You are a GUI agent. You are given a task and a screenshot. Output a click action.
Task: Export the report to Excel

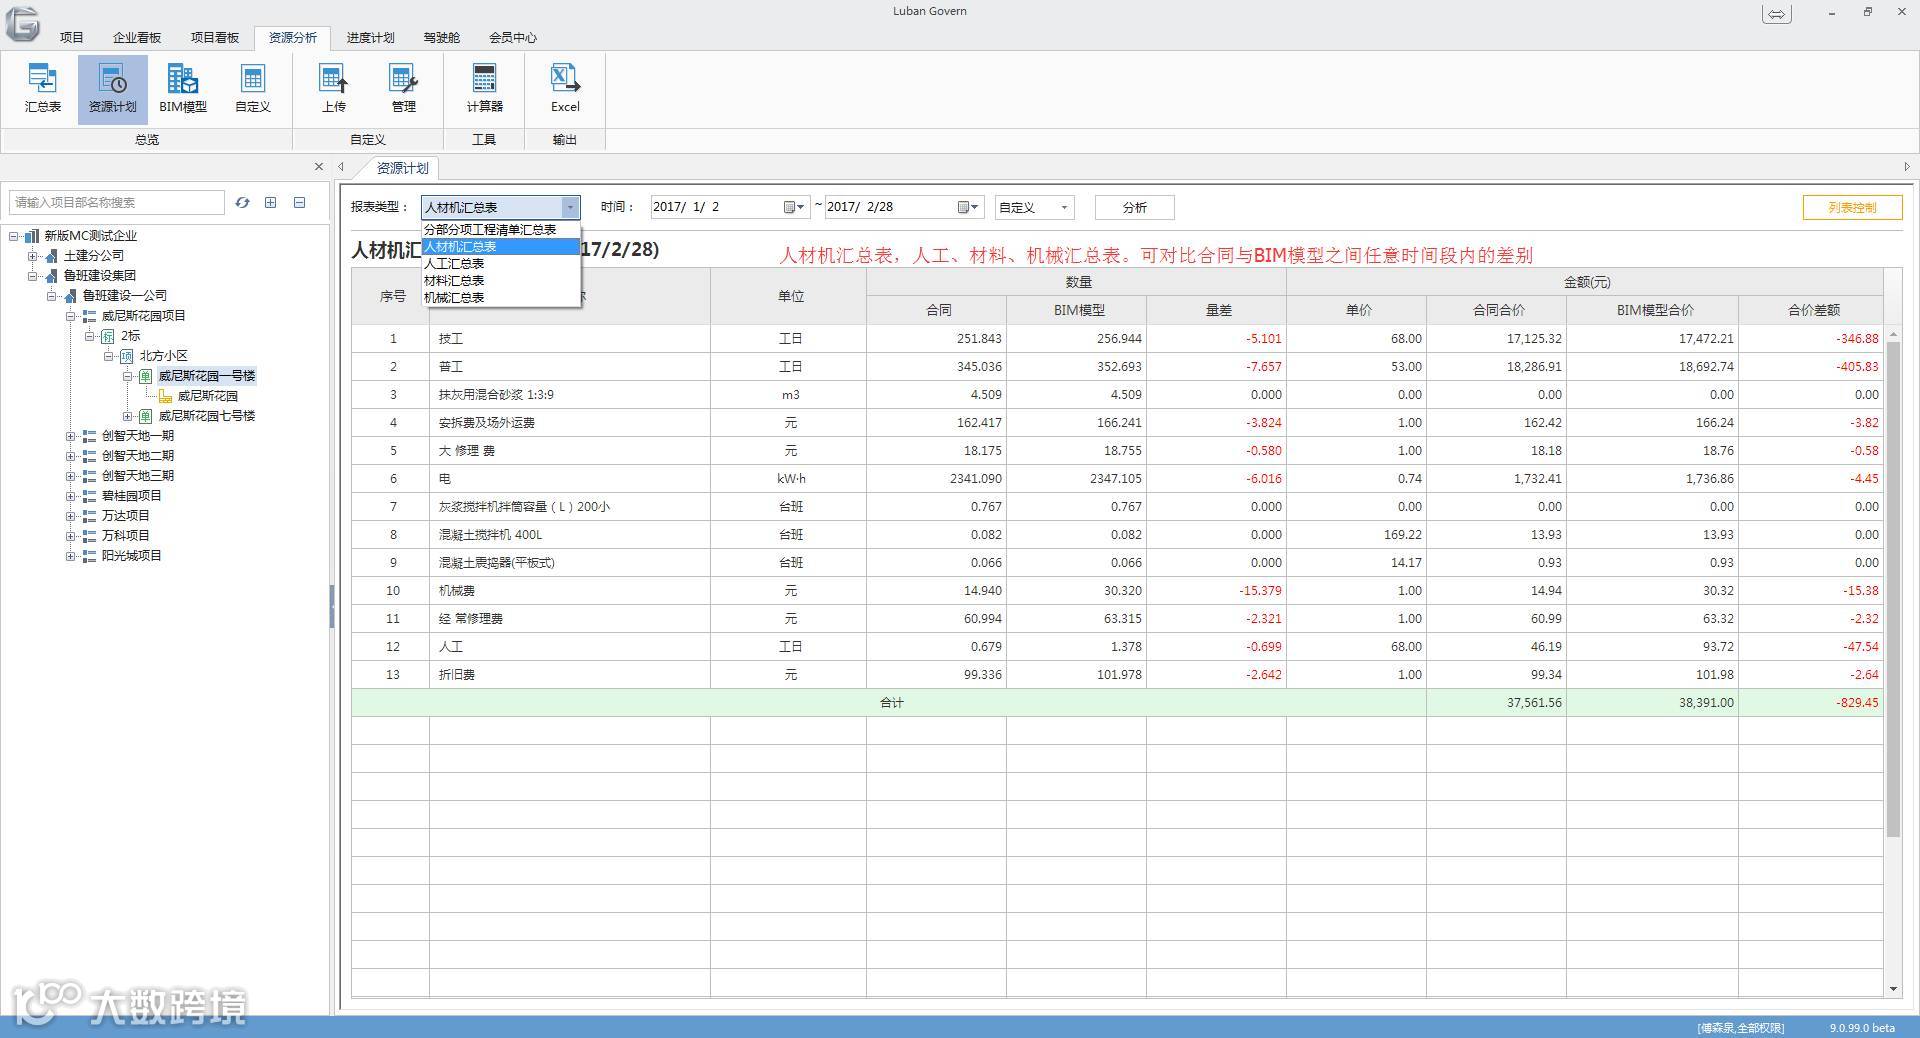pyautogui.click(x=565, y=88)
